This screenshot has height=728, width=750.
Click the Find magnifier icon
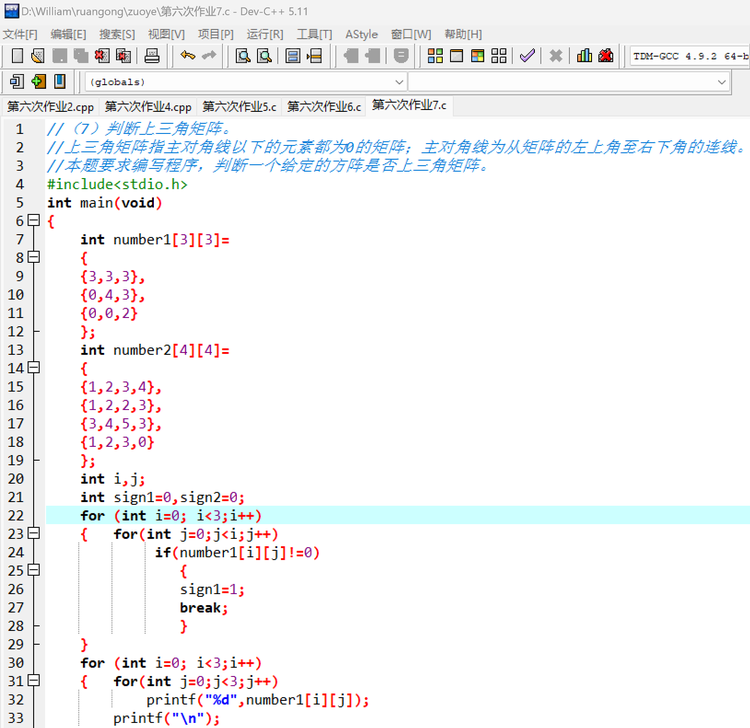pos(243,56)
